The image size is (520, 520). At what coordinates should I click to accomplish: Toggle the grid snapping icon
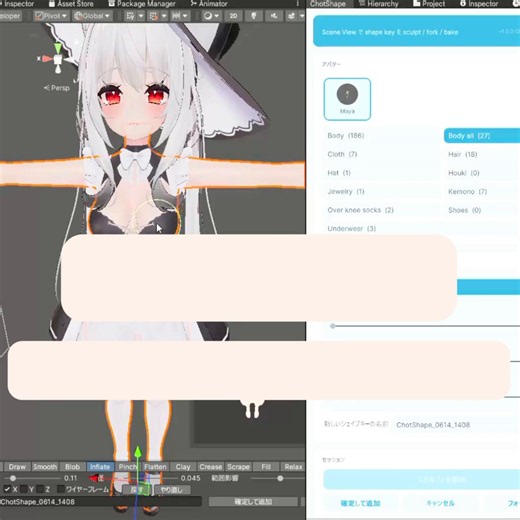coord(153,16)
